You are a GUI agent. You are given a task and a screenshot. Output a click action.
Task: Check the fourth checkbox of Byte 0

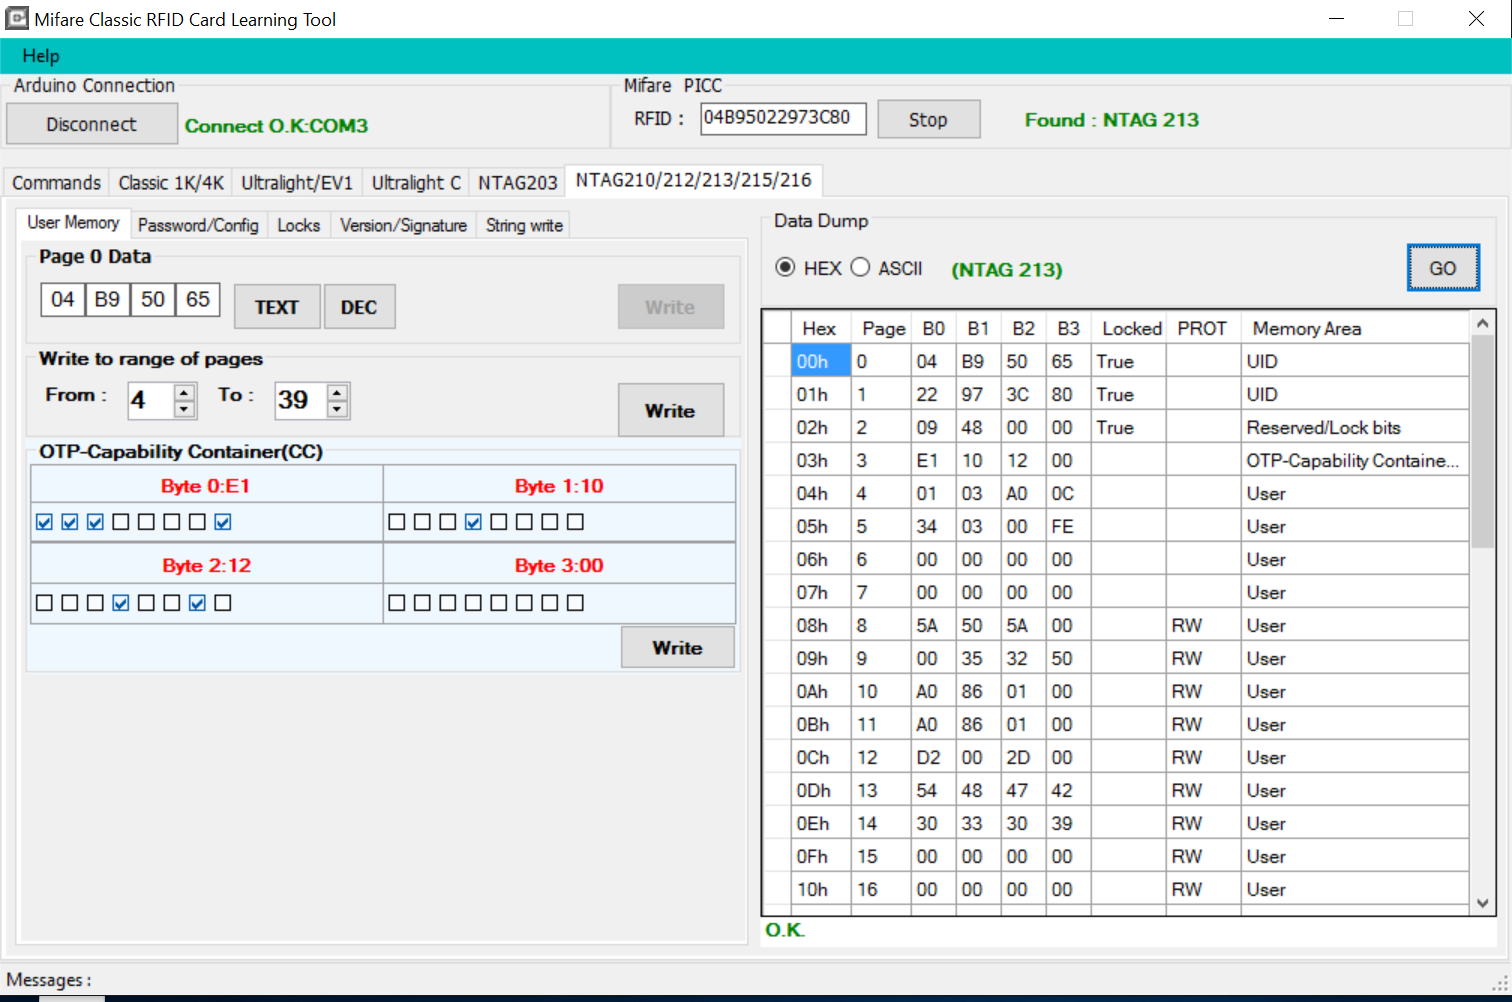pos(121,522)
